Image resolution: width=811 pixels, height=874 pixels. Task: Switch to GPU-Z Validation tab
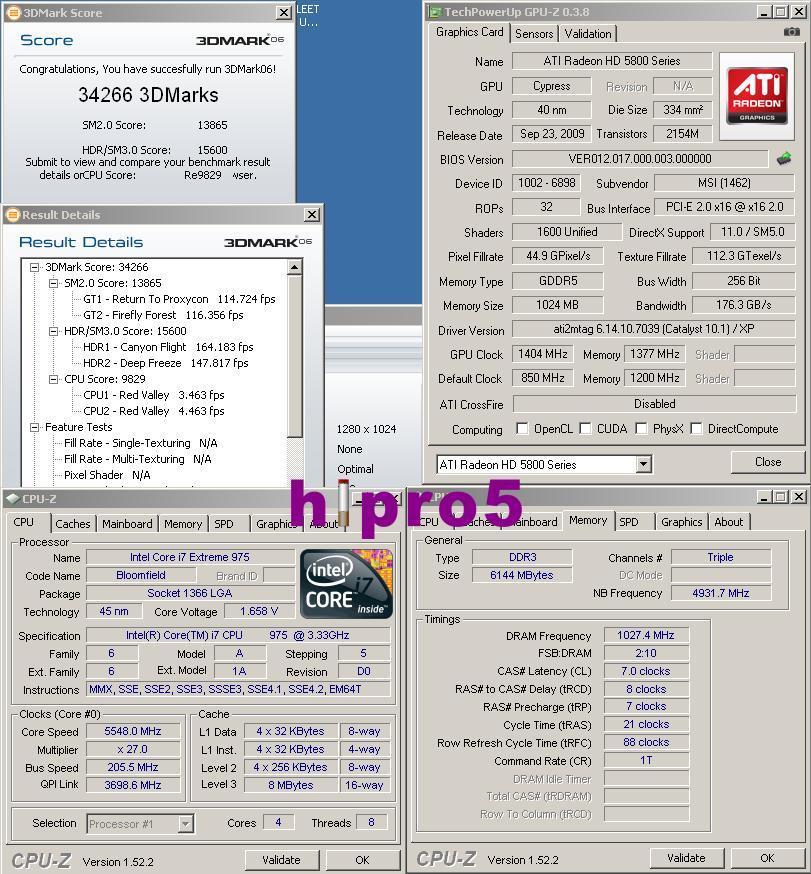pyautogui.click(x=588, y=33)
